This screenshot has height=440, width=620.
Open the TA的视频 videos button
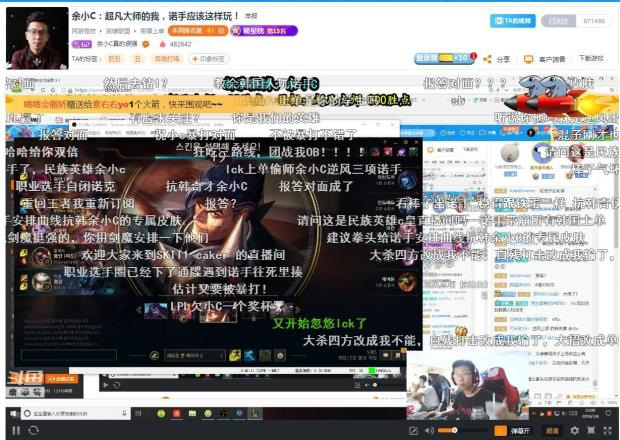(x=513, y=21)
